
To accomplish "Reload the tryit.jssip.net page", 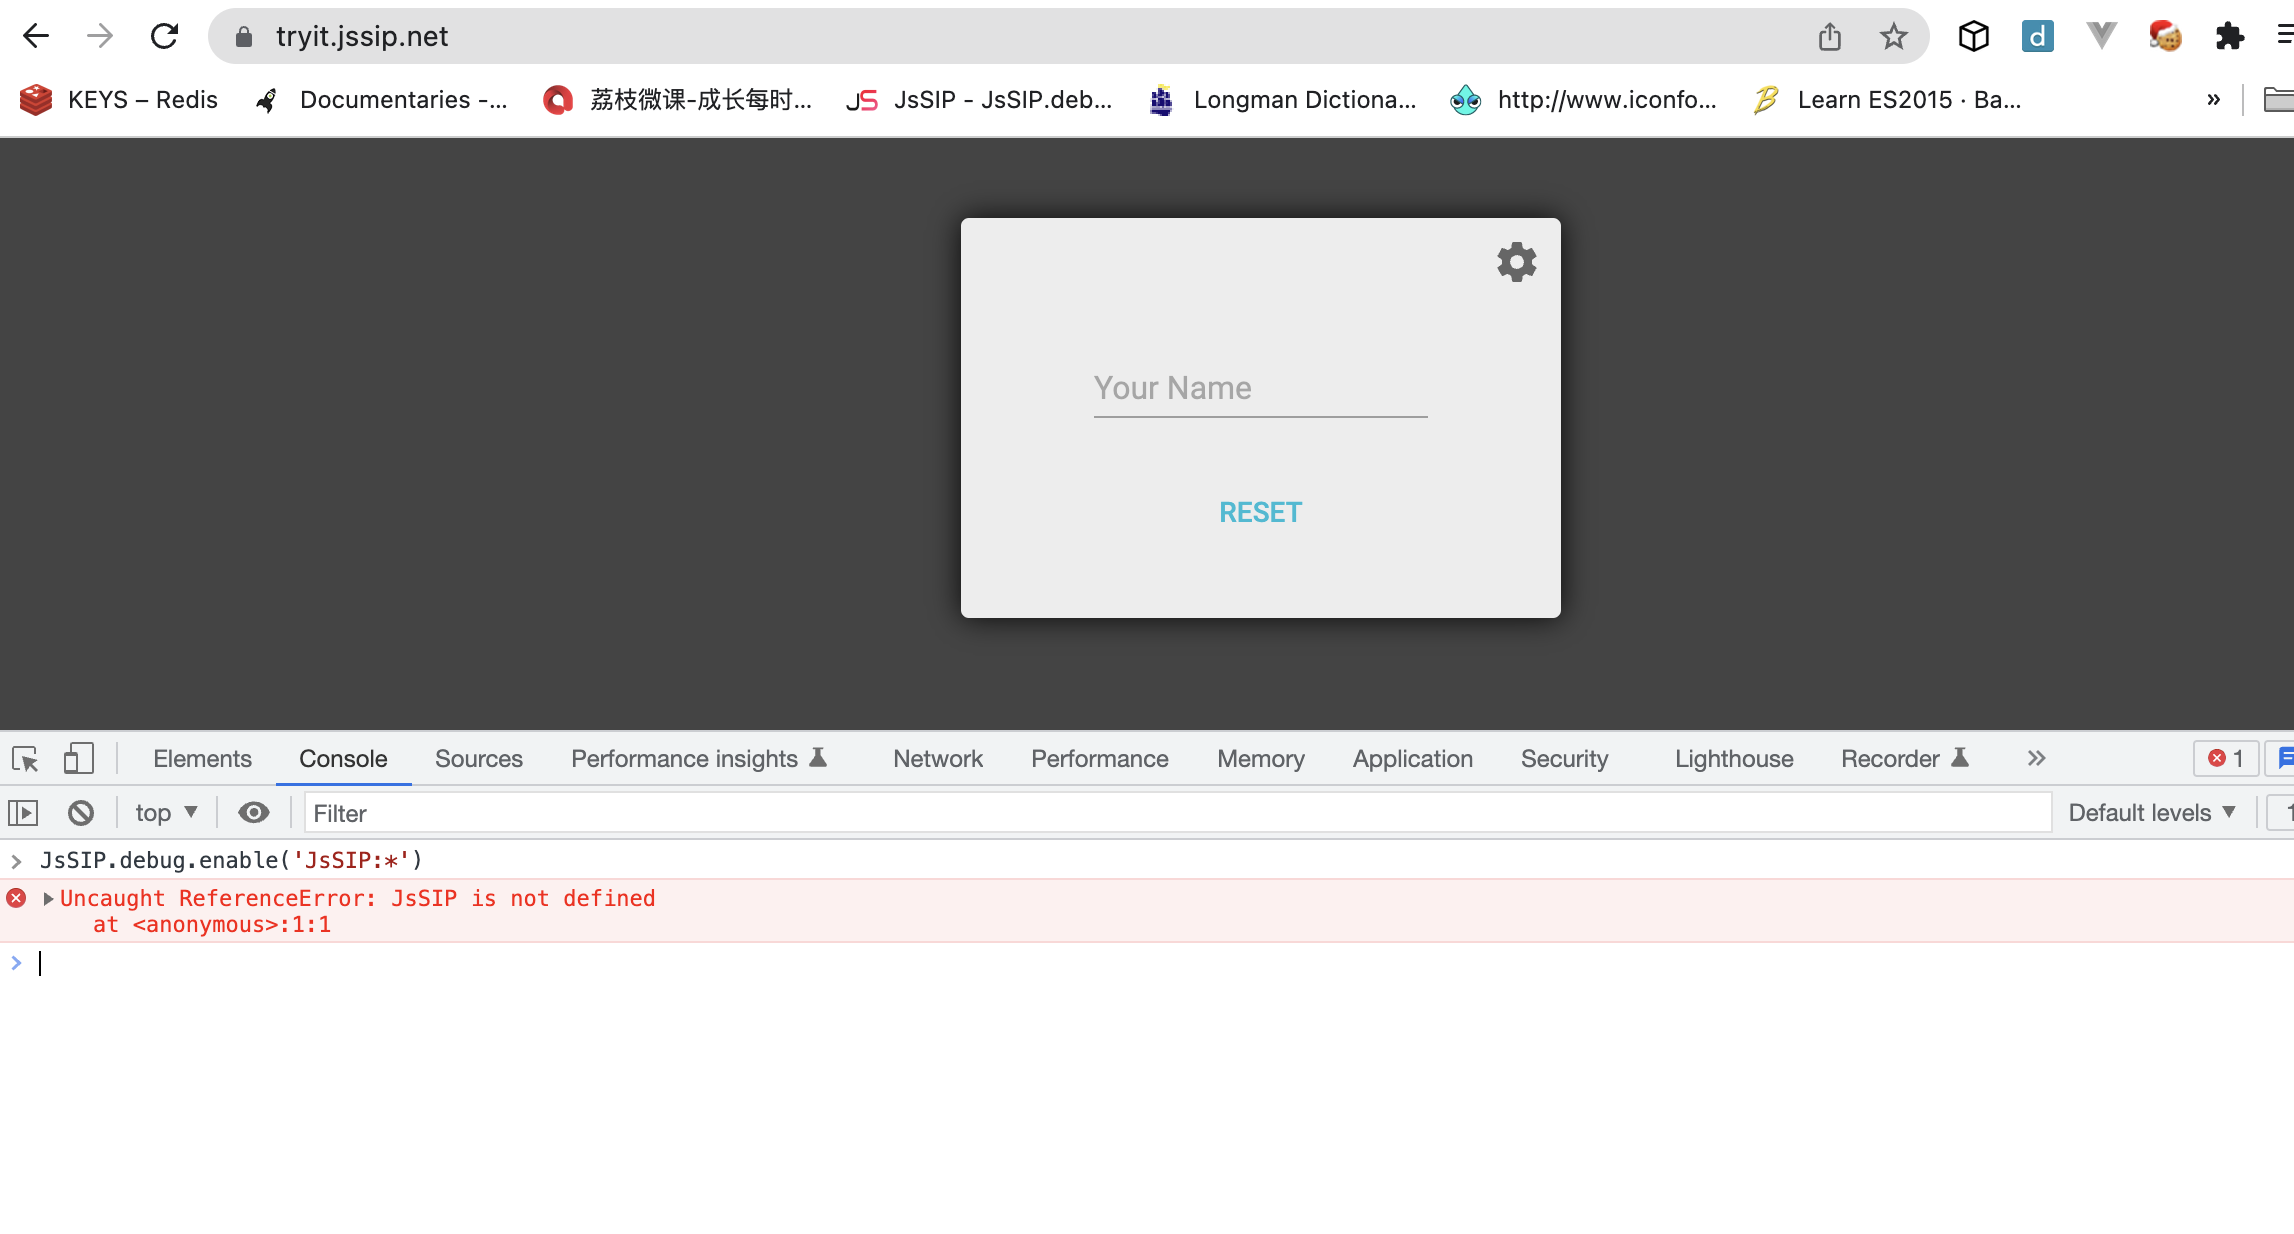I will point(164,35).
